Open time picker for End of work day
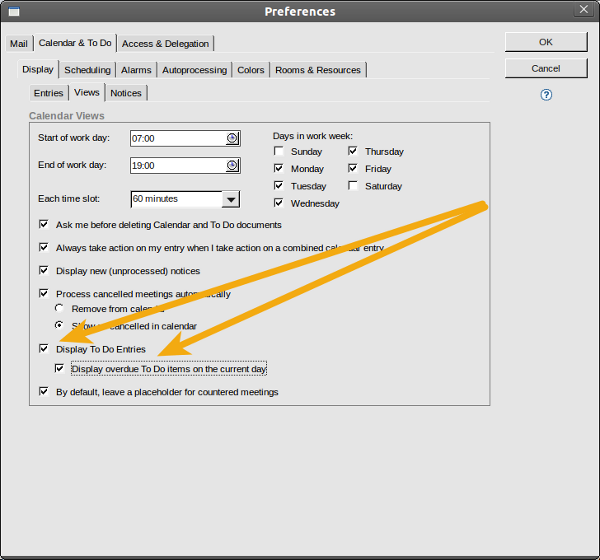Screen dimensions: 600x560 point(232,165)
